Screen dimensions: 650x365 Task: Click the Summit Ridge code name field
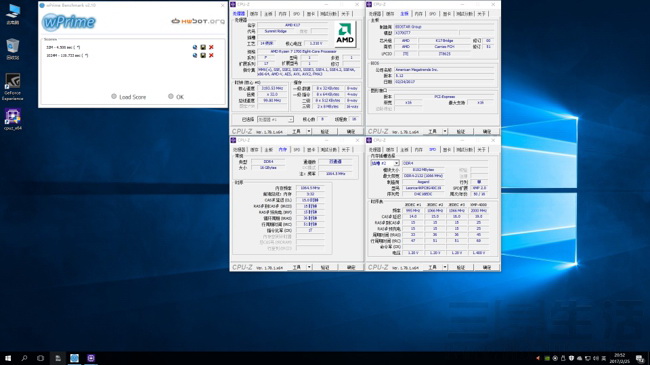[x=276, y=31]
